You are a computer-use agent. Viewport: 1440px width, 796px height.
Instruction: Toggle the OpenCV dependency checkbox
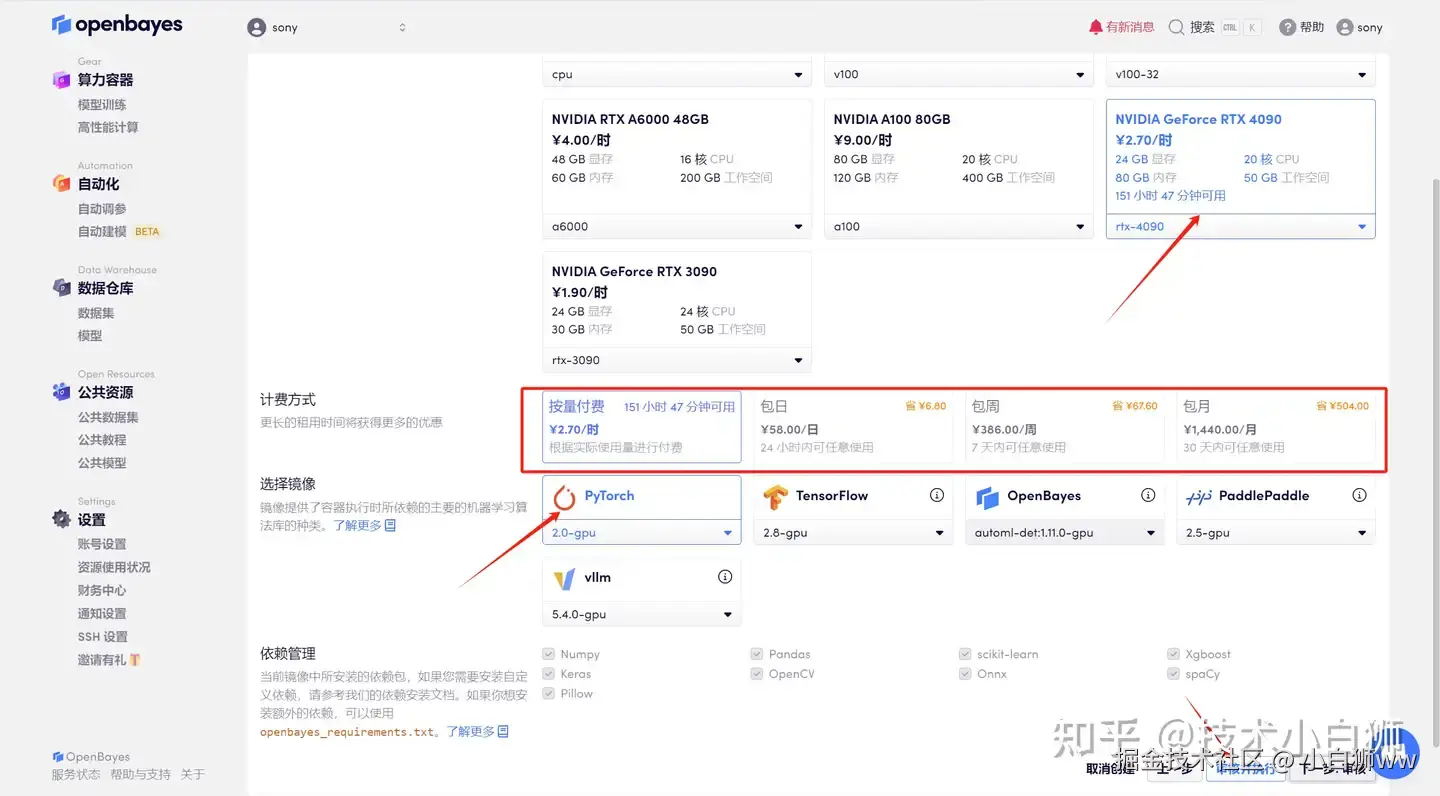coord(756,674)
